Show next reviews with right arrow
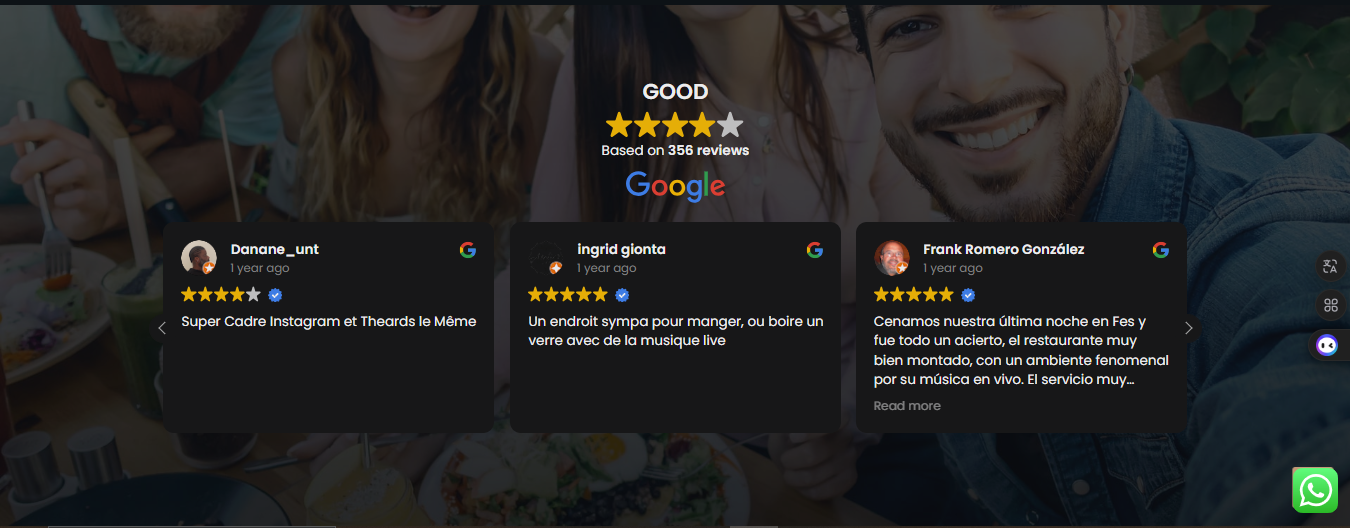 (1189, 328)
